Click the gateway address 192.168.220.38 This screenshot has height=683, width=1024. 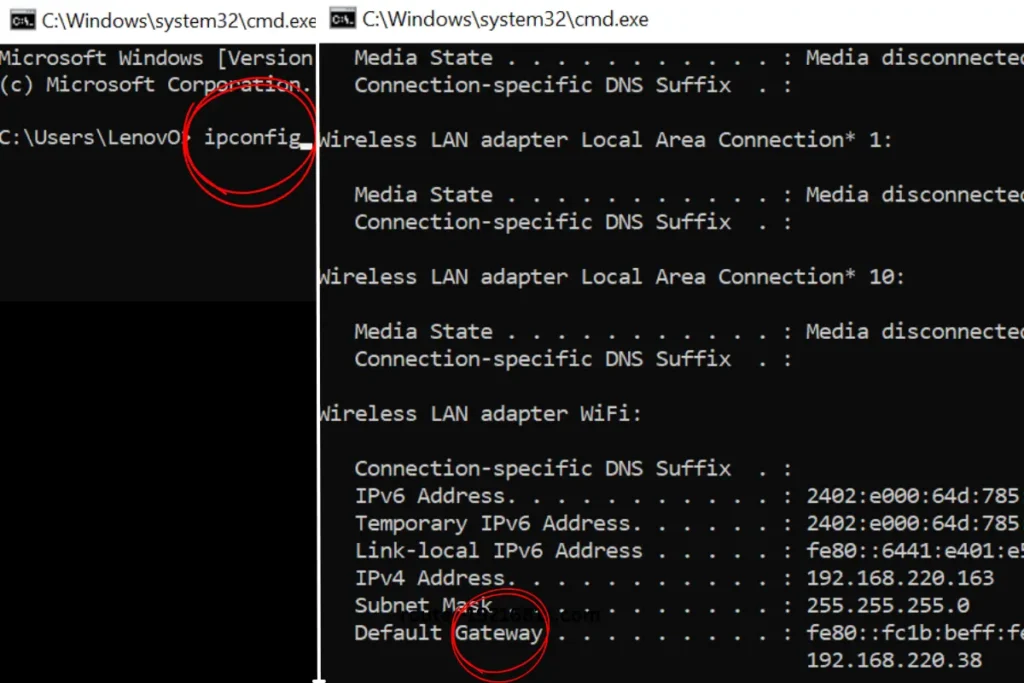pyautogui.click(x=894, y=660)
